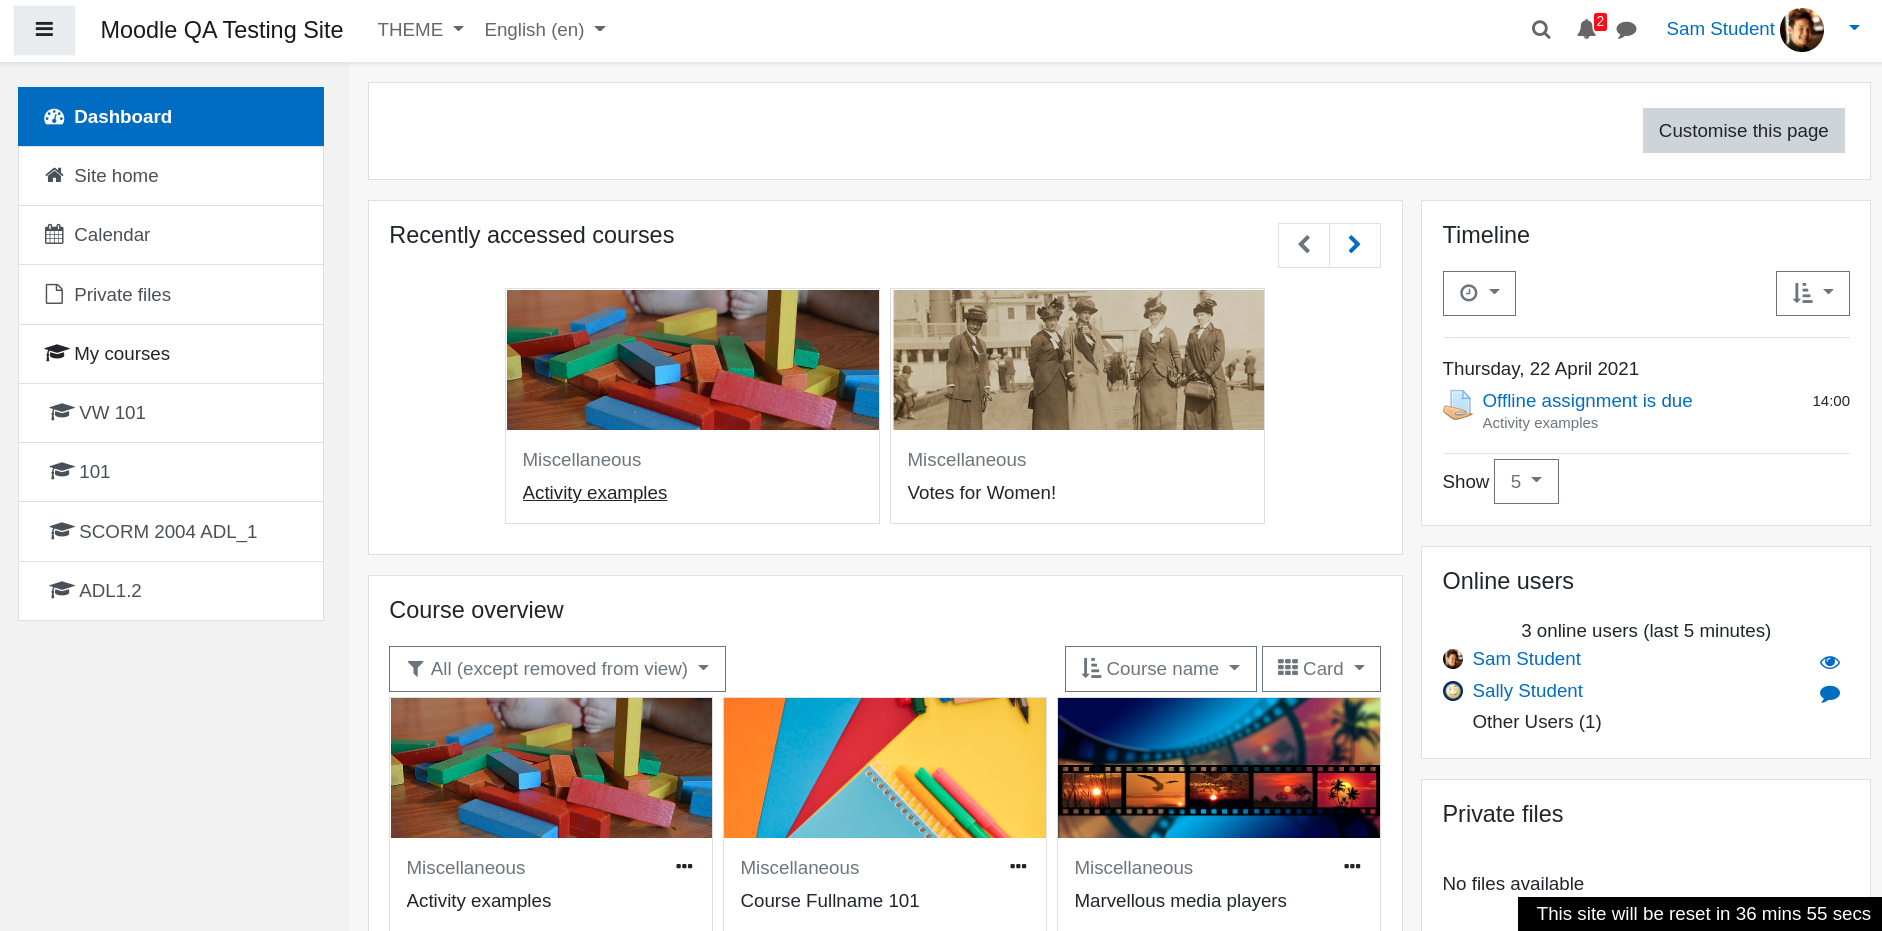Open Marvellous media players title
Image resolution: width=1882 pixels, height=931 pixels.
(1180, 901)
